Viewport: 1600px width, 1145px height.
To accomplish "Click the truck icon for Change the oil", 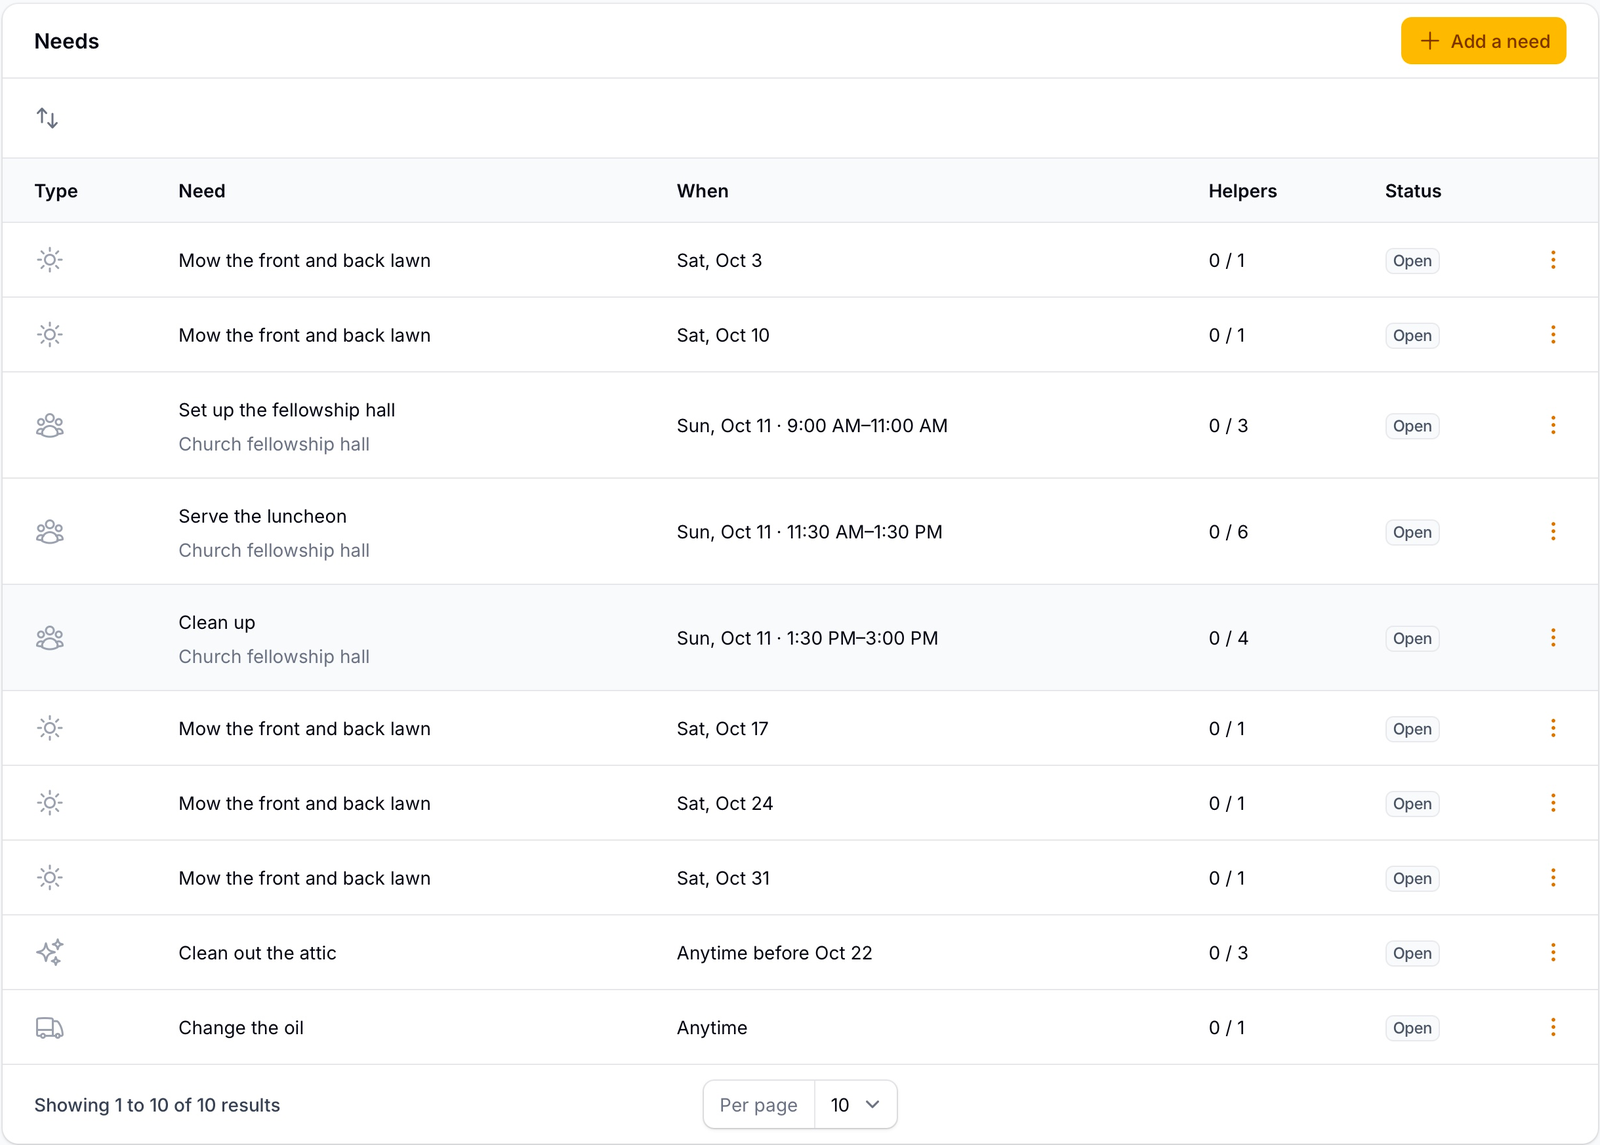I will [x=50, y=1028].
